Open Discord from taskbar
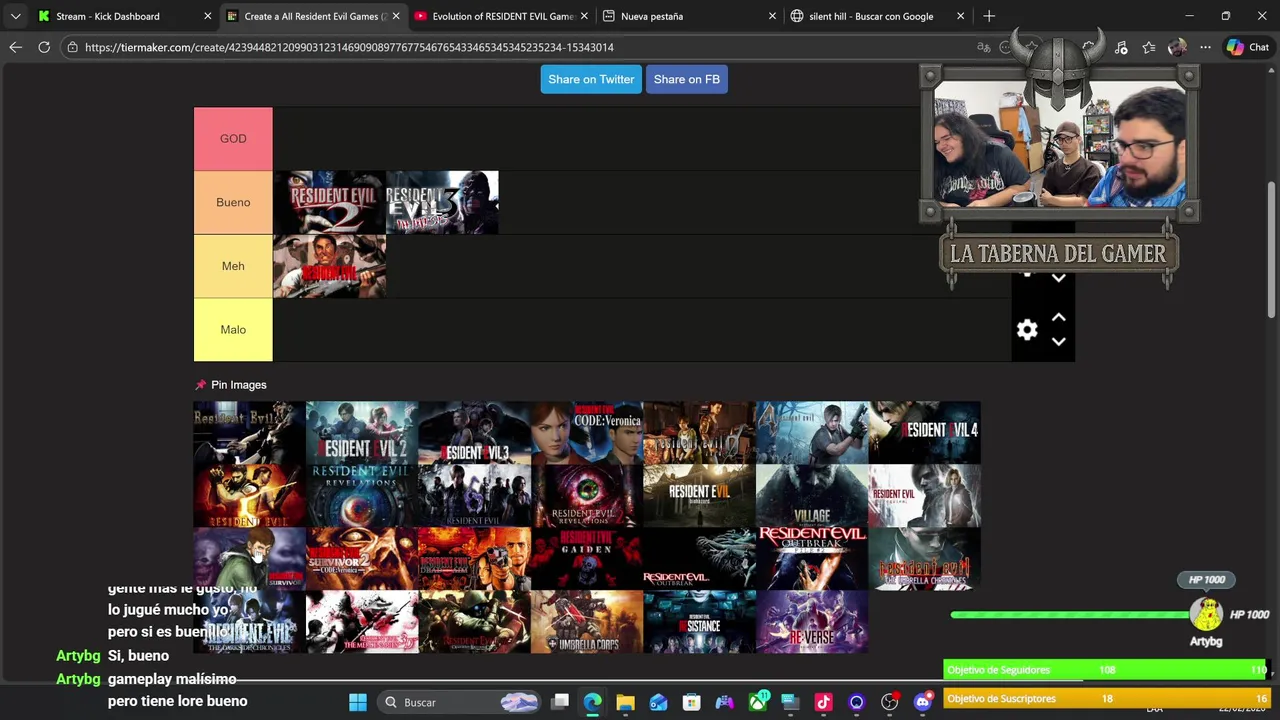 coord(923,702)
